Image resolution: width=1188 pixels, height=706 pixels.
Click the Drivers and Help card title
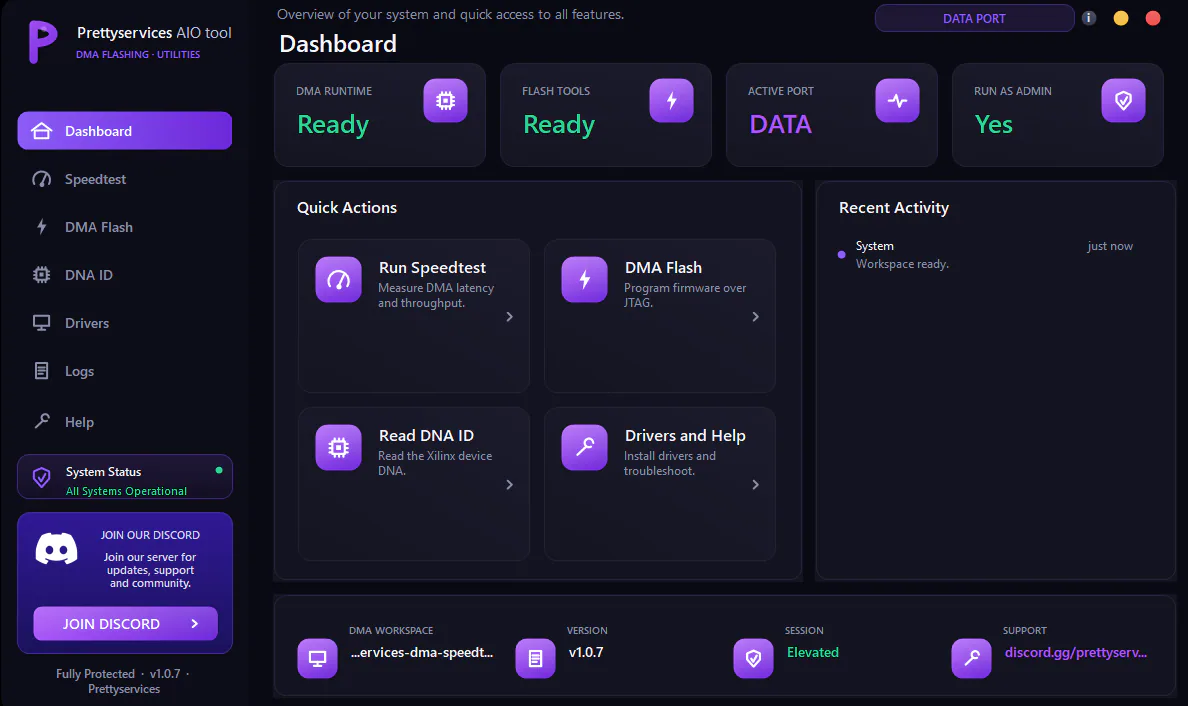[685, 436]
